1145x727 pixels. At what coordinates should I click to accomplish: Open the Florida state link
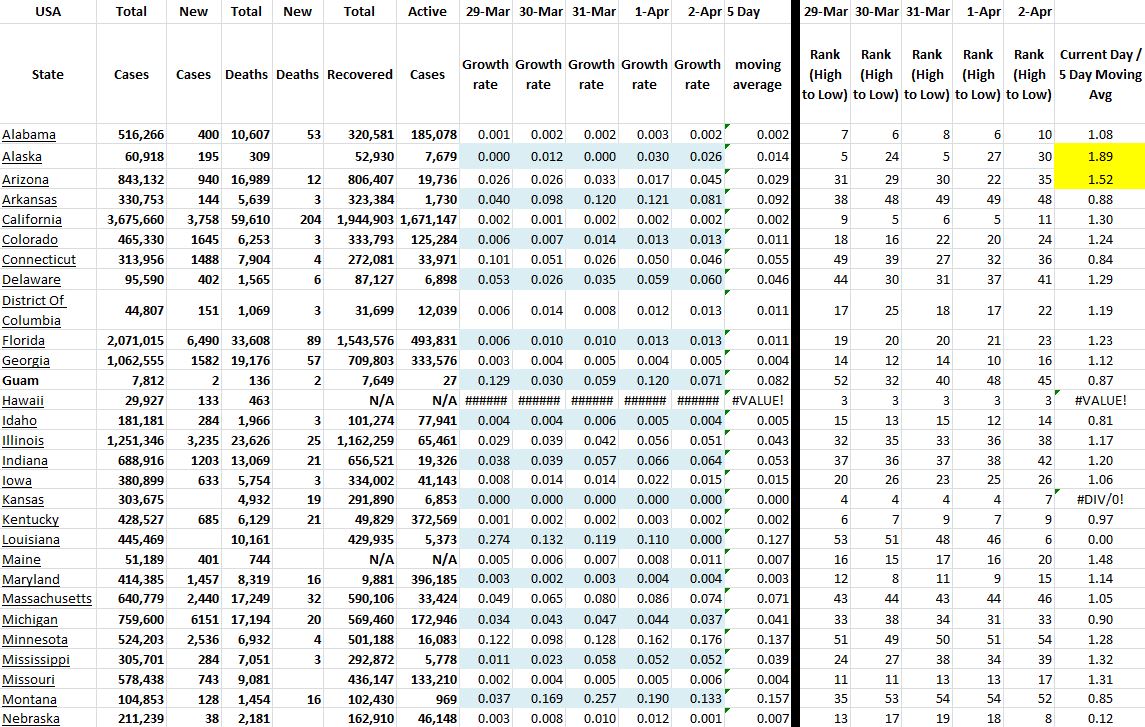(24, 341)
